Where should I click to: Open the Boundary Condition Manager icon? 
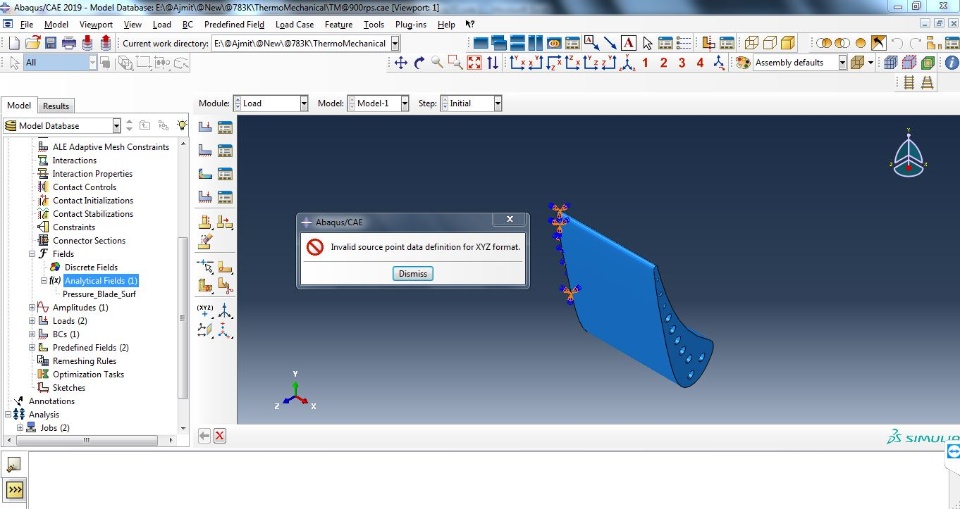click(x=225, y=151)
